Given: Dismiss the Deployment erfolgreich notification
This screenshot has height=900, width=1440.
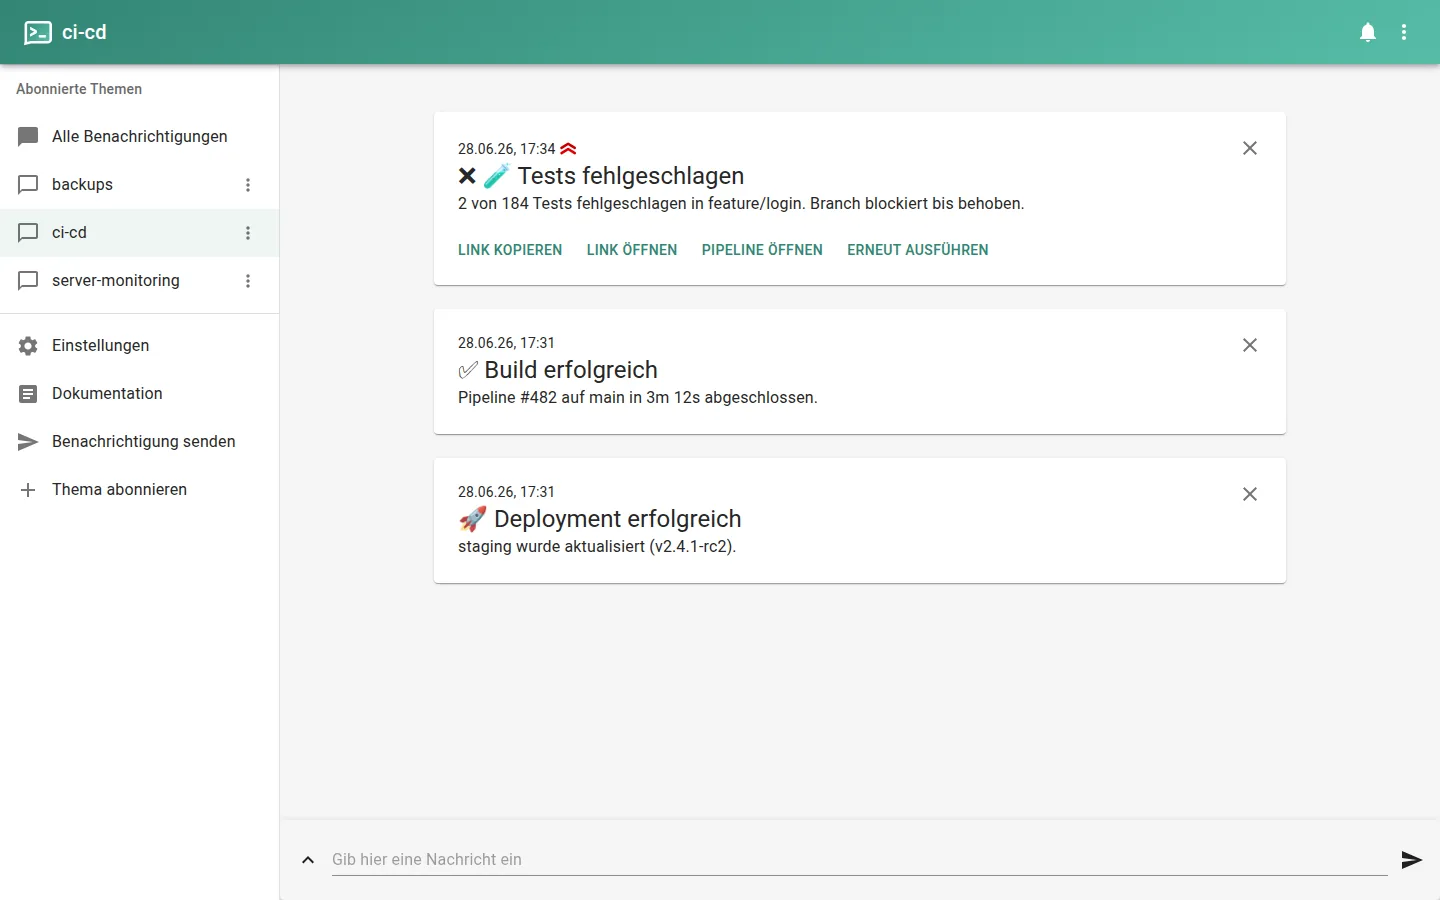Looking at the screenshot, I should (x=1250, y=494).
